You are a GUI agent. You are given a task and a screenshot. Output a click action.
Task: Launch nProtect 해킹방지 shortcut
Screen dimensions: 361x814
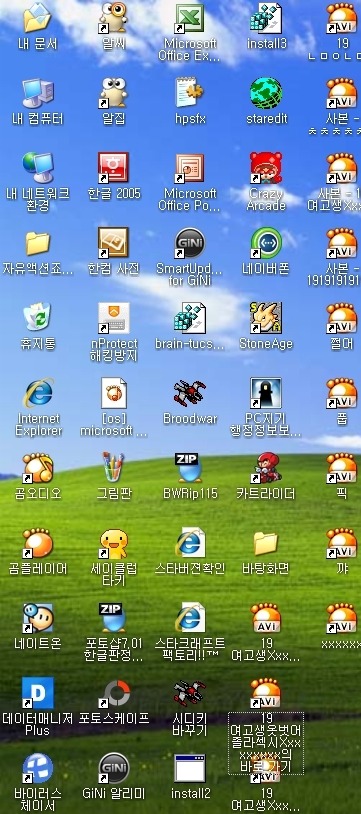[x=113, y=318]
